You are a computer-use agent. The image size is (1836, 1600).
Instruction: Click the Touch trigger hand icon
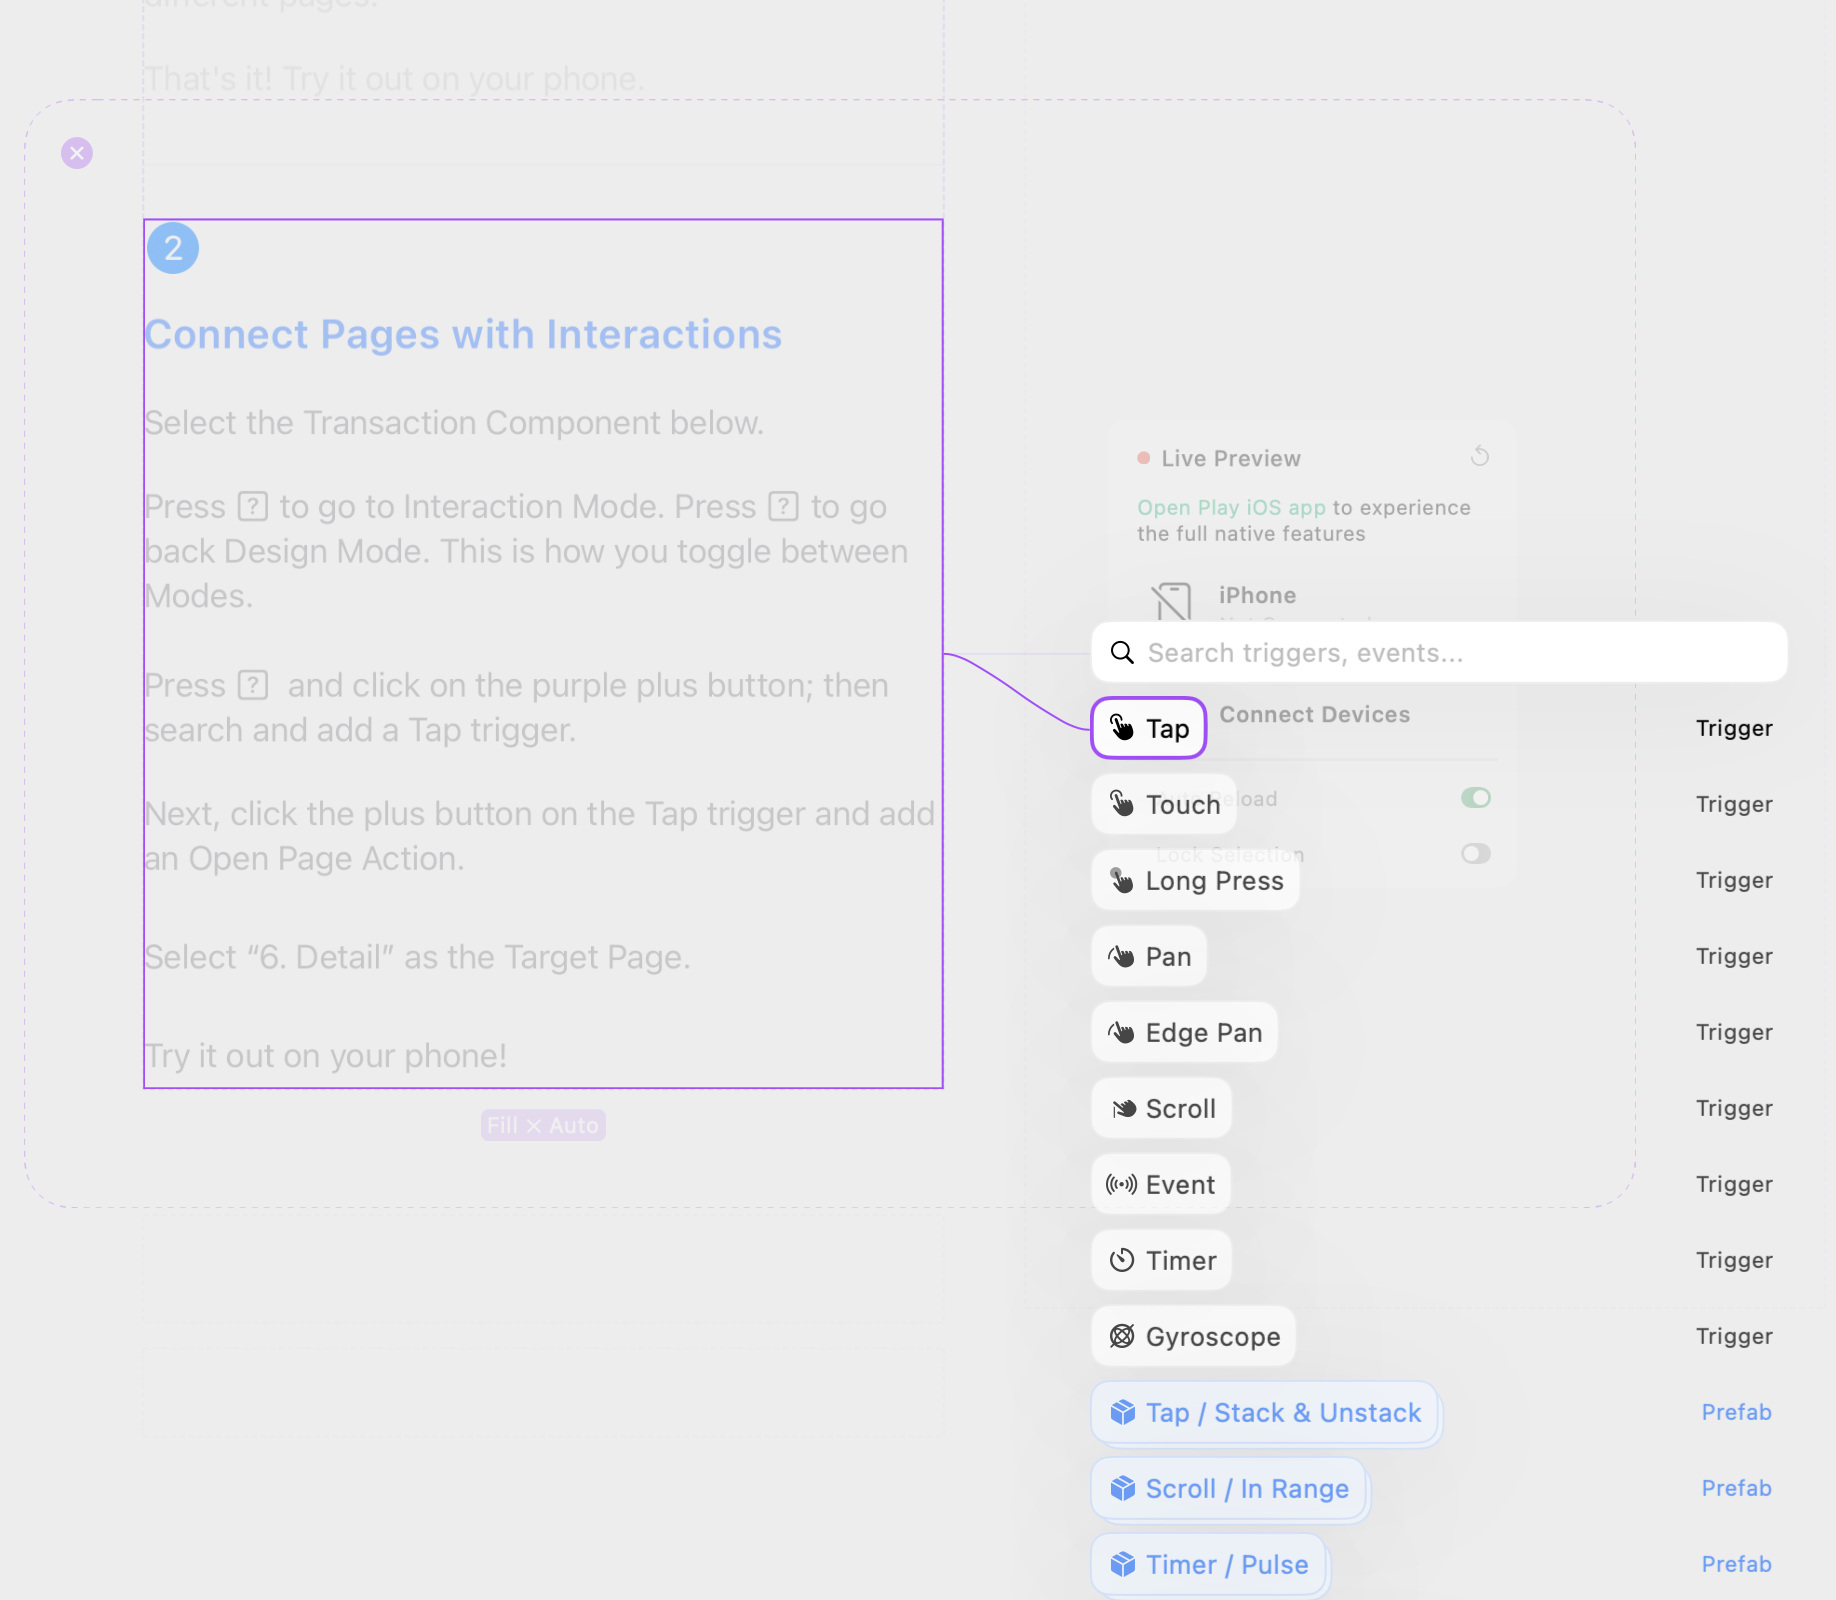tap(1122, 803)
